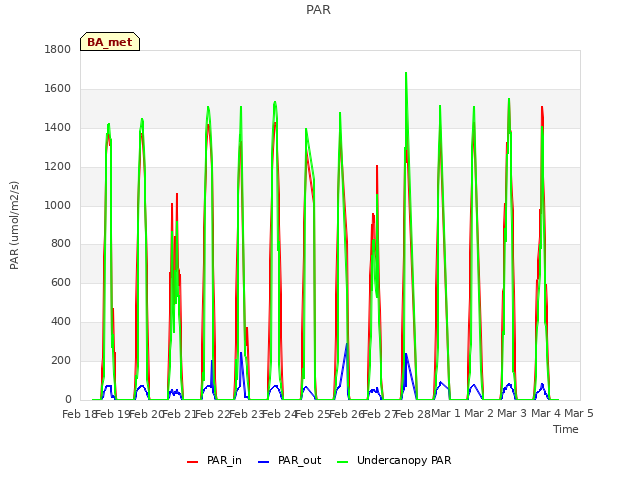Click the red peak on Mar 4

tap(542, 108)
